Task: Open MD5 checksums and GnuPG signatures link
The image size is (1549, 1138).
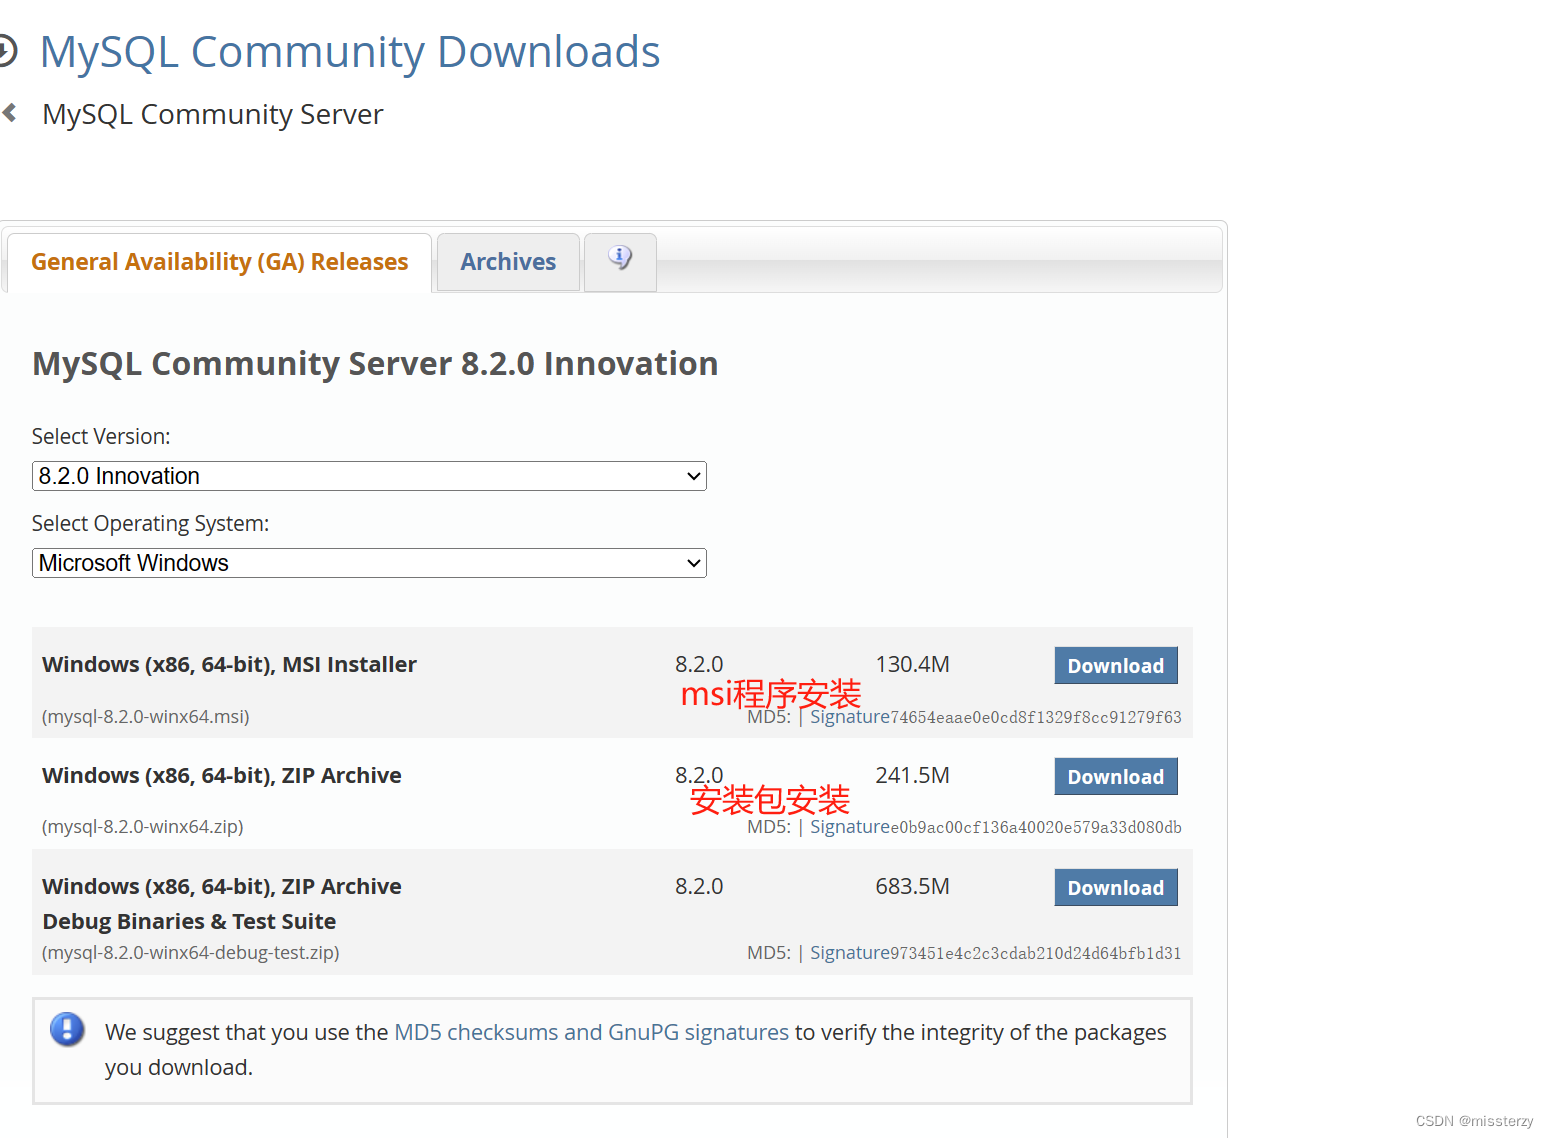Action: pos(592,1032)
